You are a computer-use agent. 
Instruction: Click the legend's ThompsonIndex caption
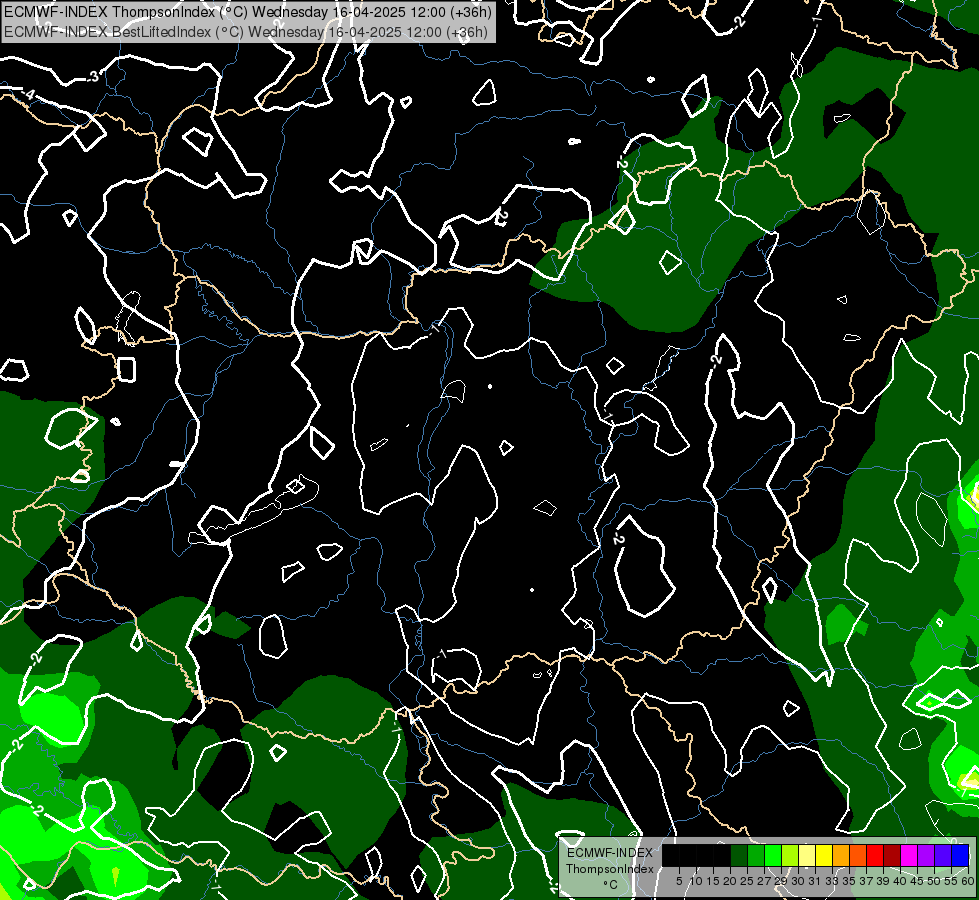tap(610, 869)
